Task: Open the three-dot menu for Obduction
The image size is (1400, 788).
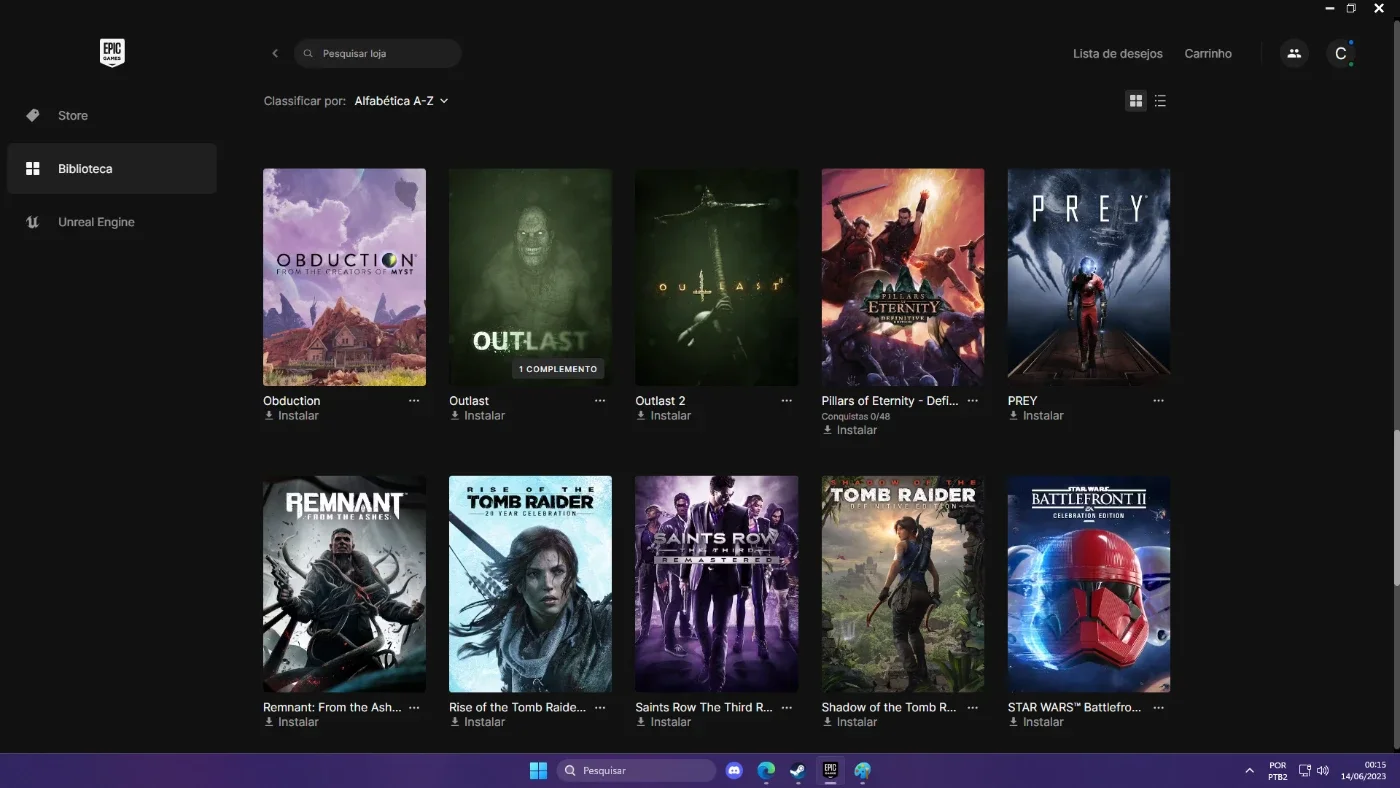Action: 414,401
